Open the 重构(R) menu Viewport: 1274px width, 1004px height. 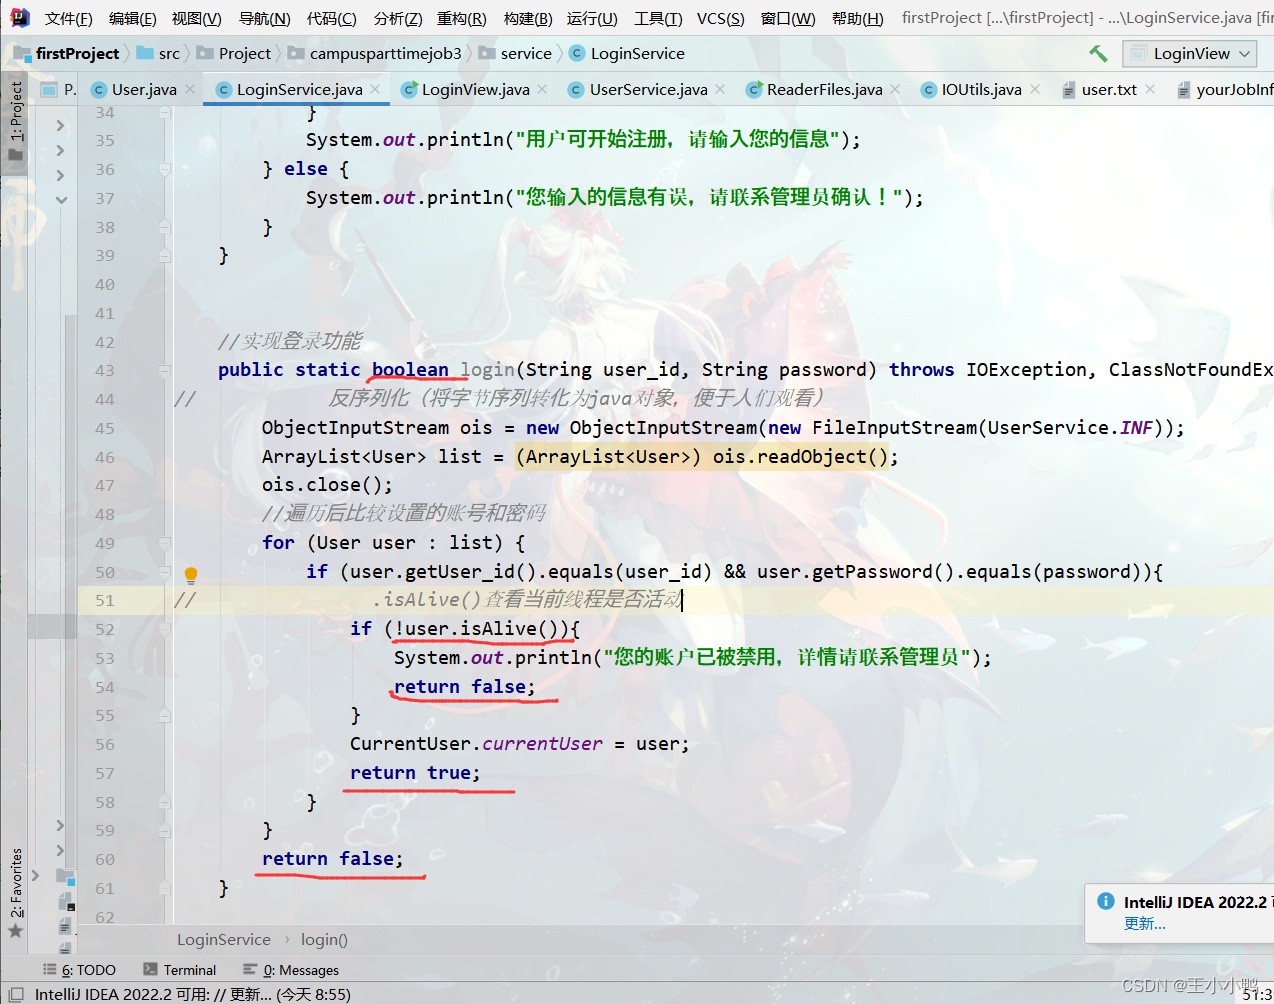462,18
